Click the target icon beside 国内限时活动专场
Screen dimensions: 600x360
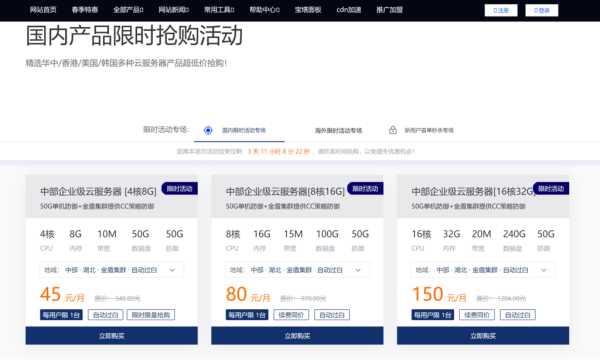208,130
